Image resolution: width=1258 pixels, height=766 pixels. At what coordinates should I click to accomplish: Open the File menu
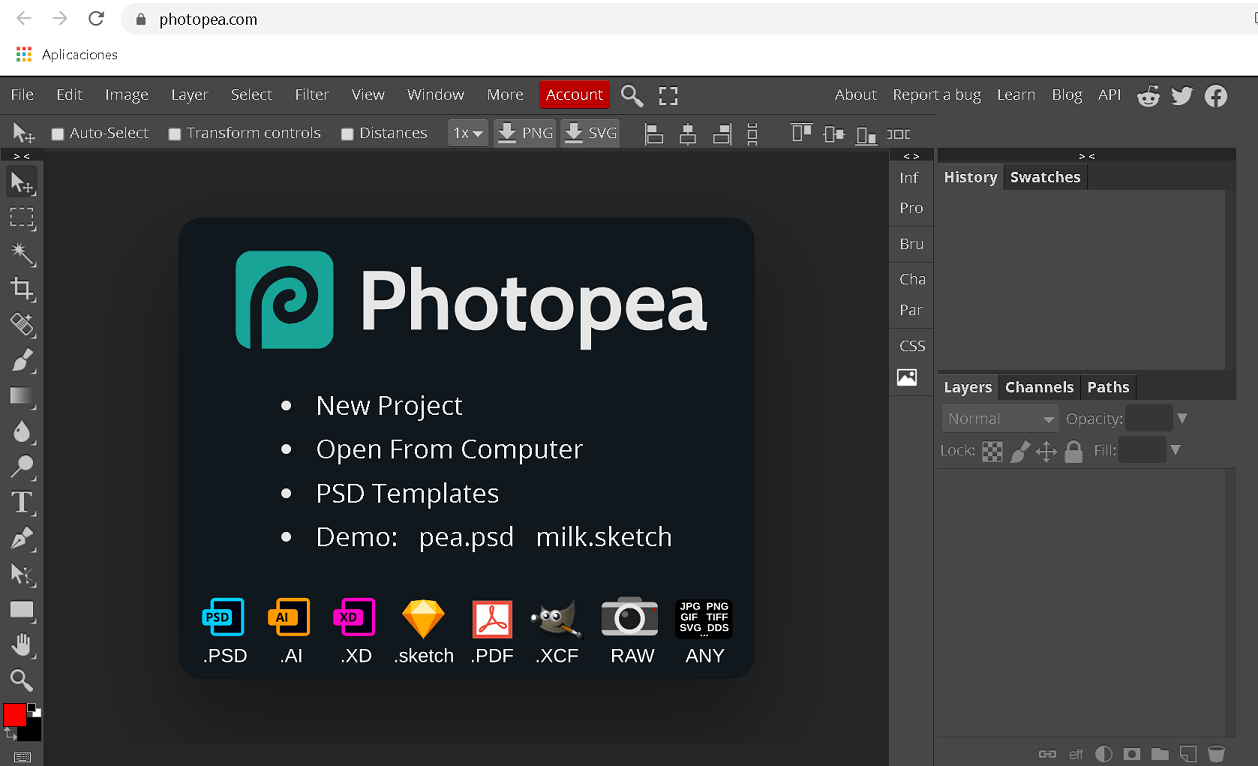coord(22,95)
